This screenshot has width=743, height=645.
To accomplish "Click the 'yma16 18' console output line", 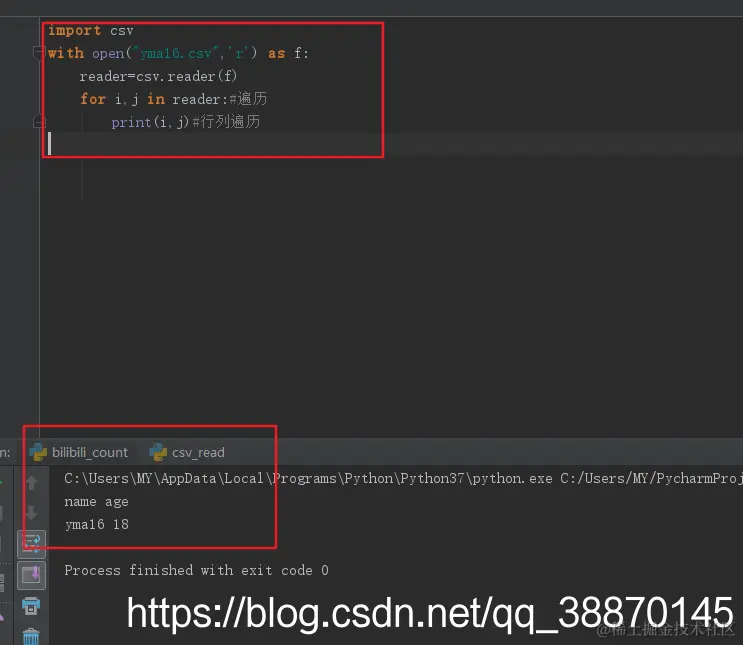I will [97, 524].
